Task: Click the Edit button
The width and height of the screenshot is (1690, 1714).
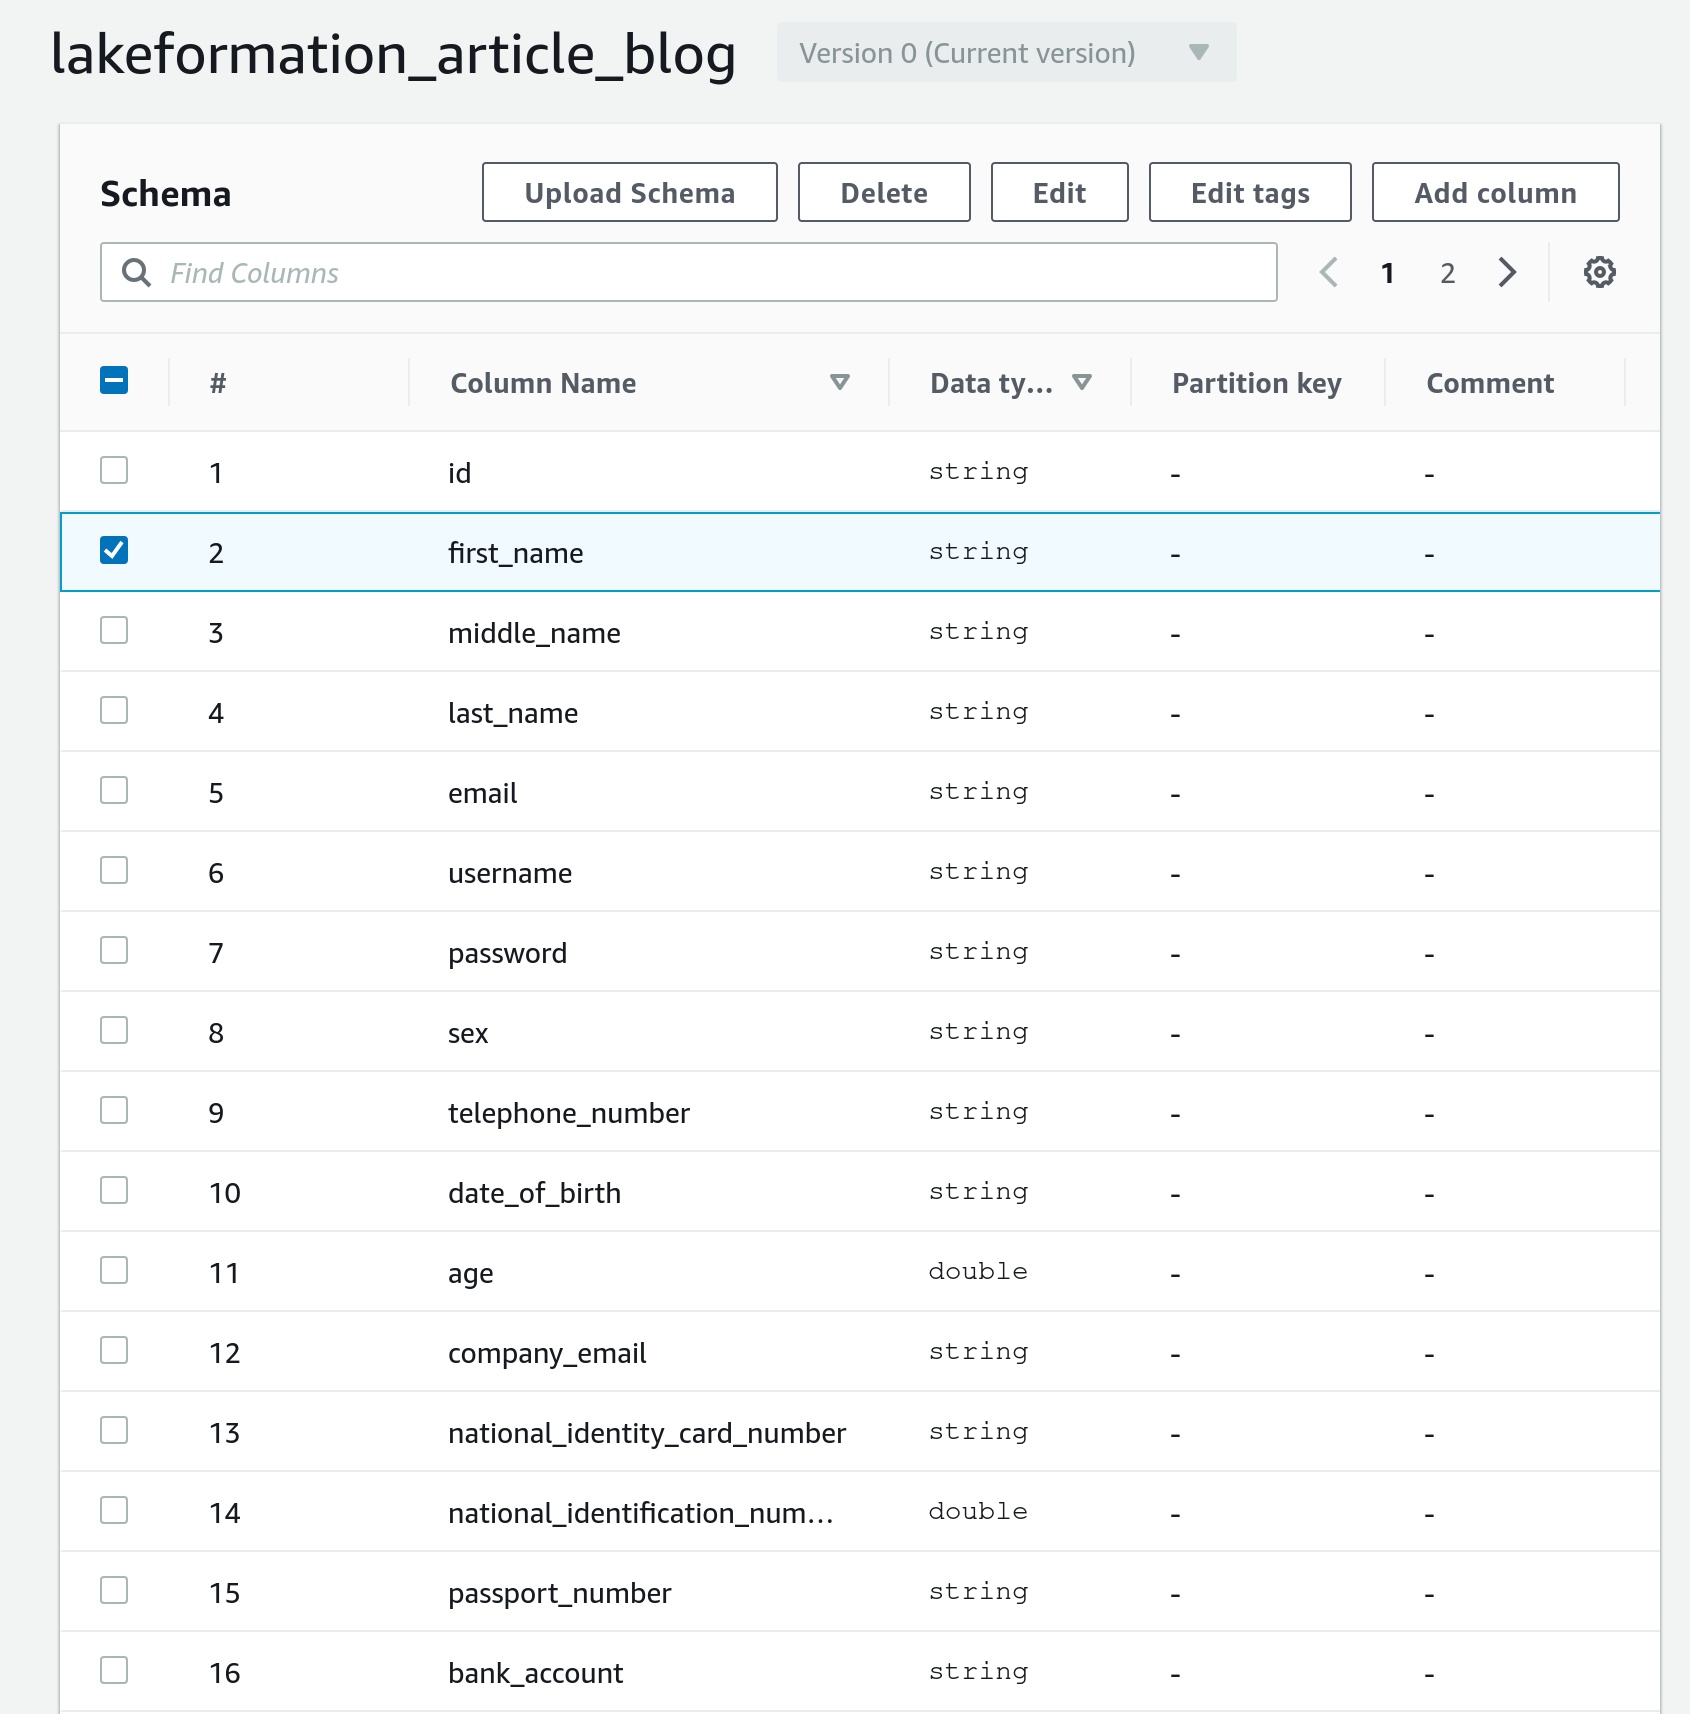Action: click(x=1059, y=192)
